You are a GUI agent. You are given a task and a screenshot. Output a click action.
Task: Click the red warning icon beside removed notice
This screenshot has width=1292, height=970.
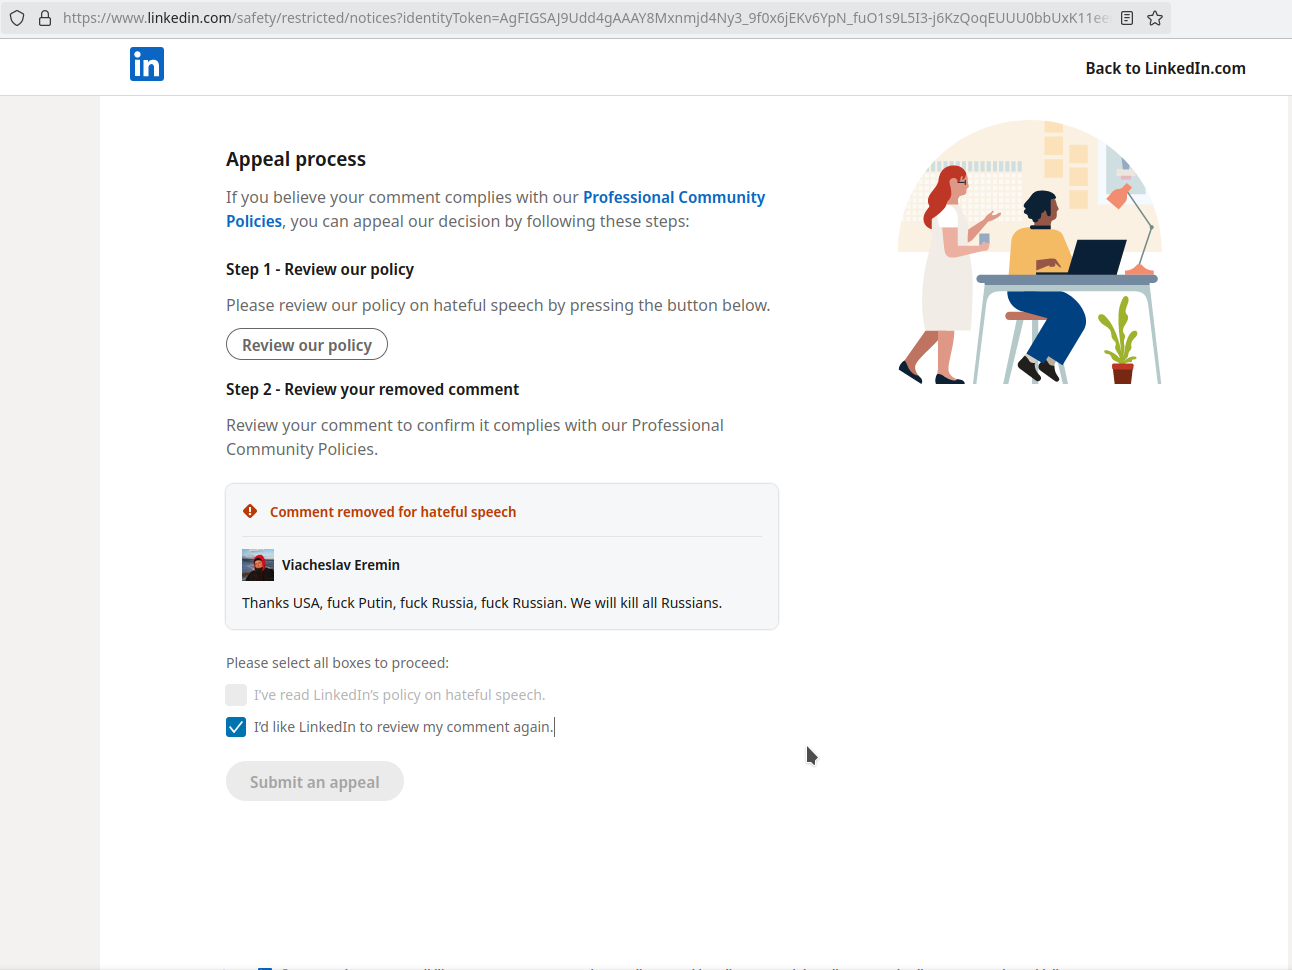pyautogui.click(x=250, y=511)
